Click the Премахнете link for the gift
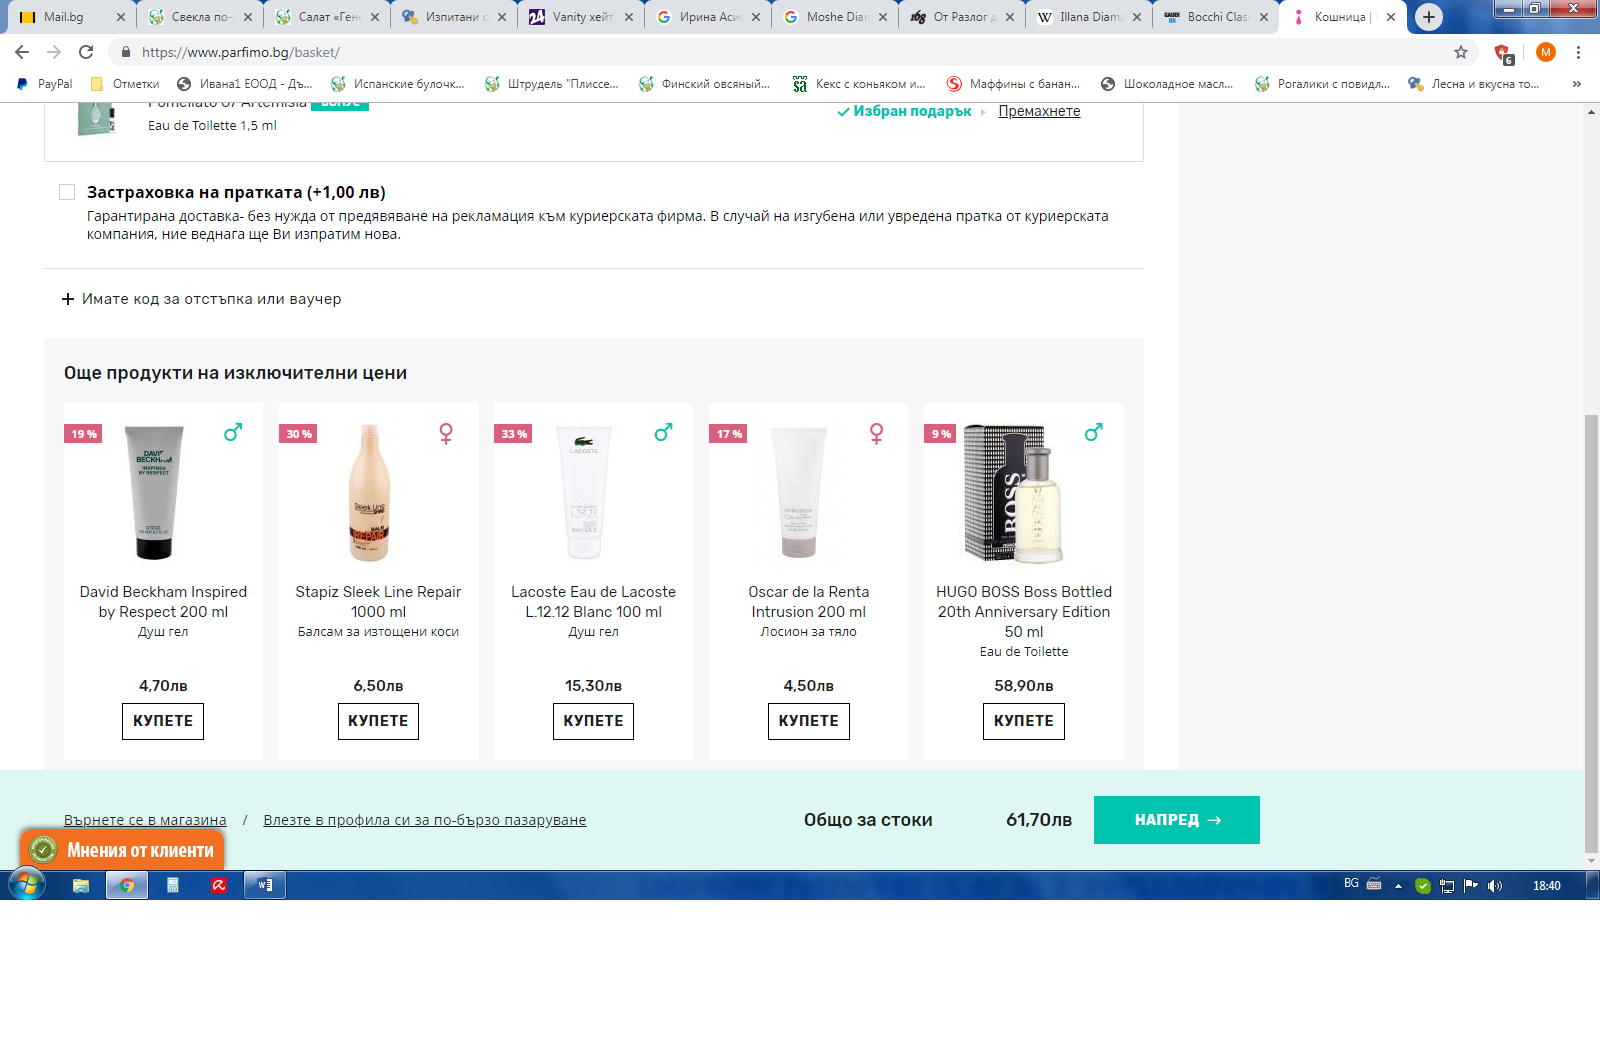The width and height of the screenshot is (1600, 1060). (1039, 111)
